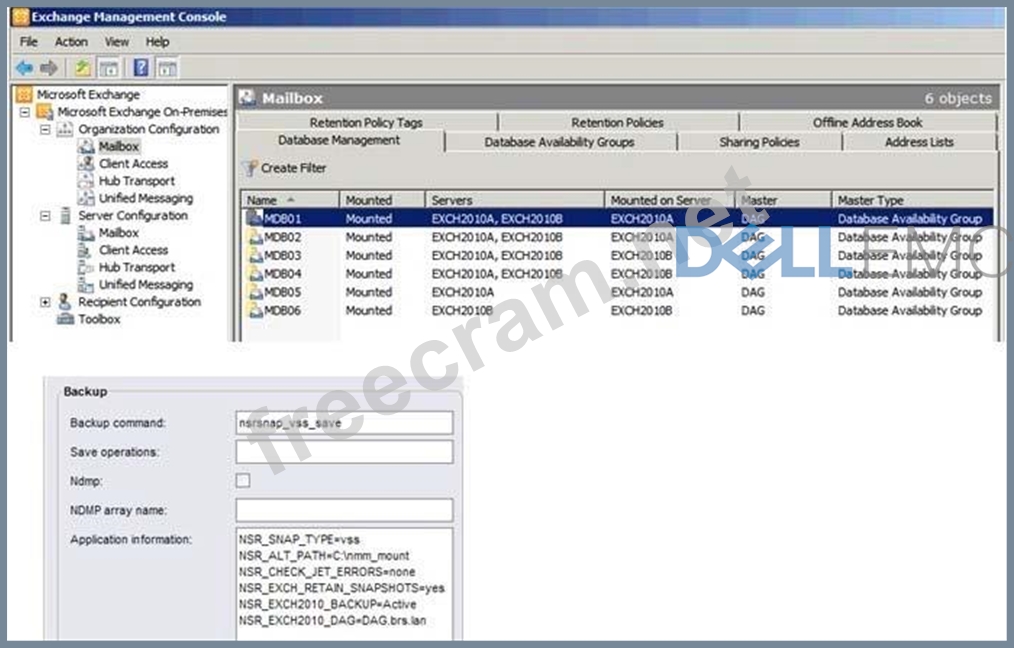1014x648 pixels.
Task: Select Client Access under Server Configuration
Action: (133, 250)
